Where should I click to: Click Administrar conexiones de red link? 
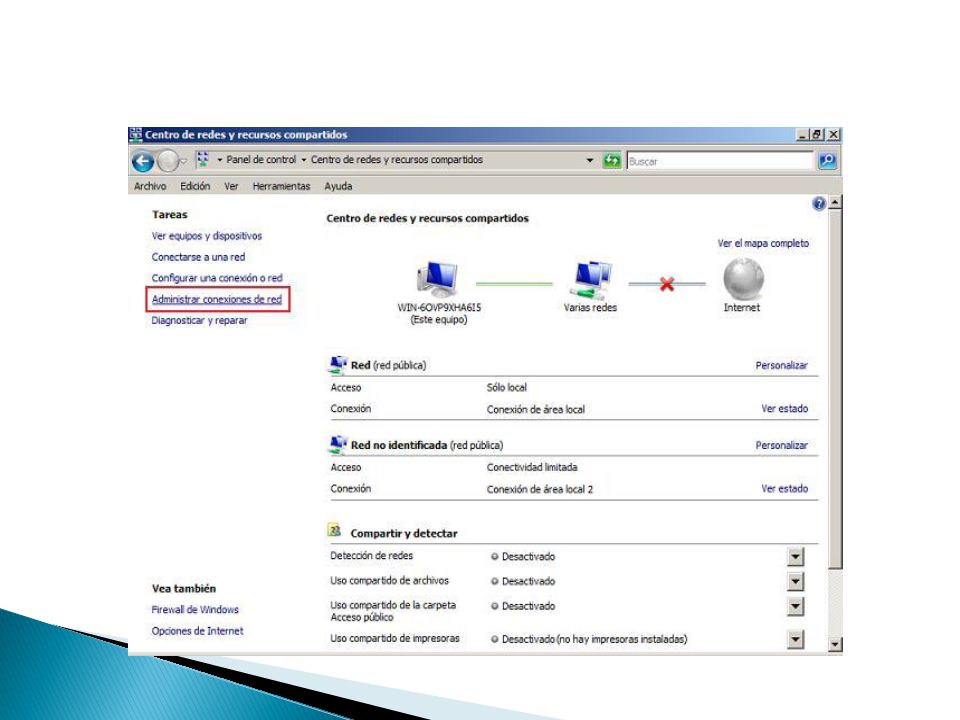click(x=217, y=299)
